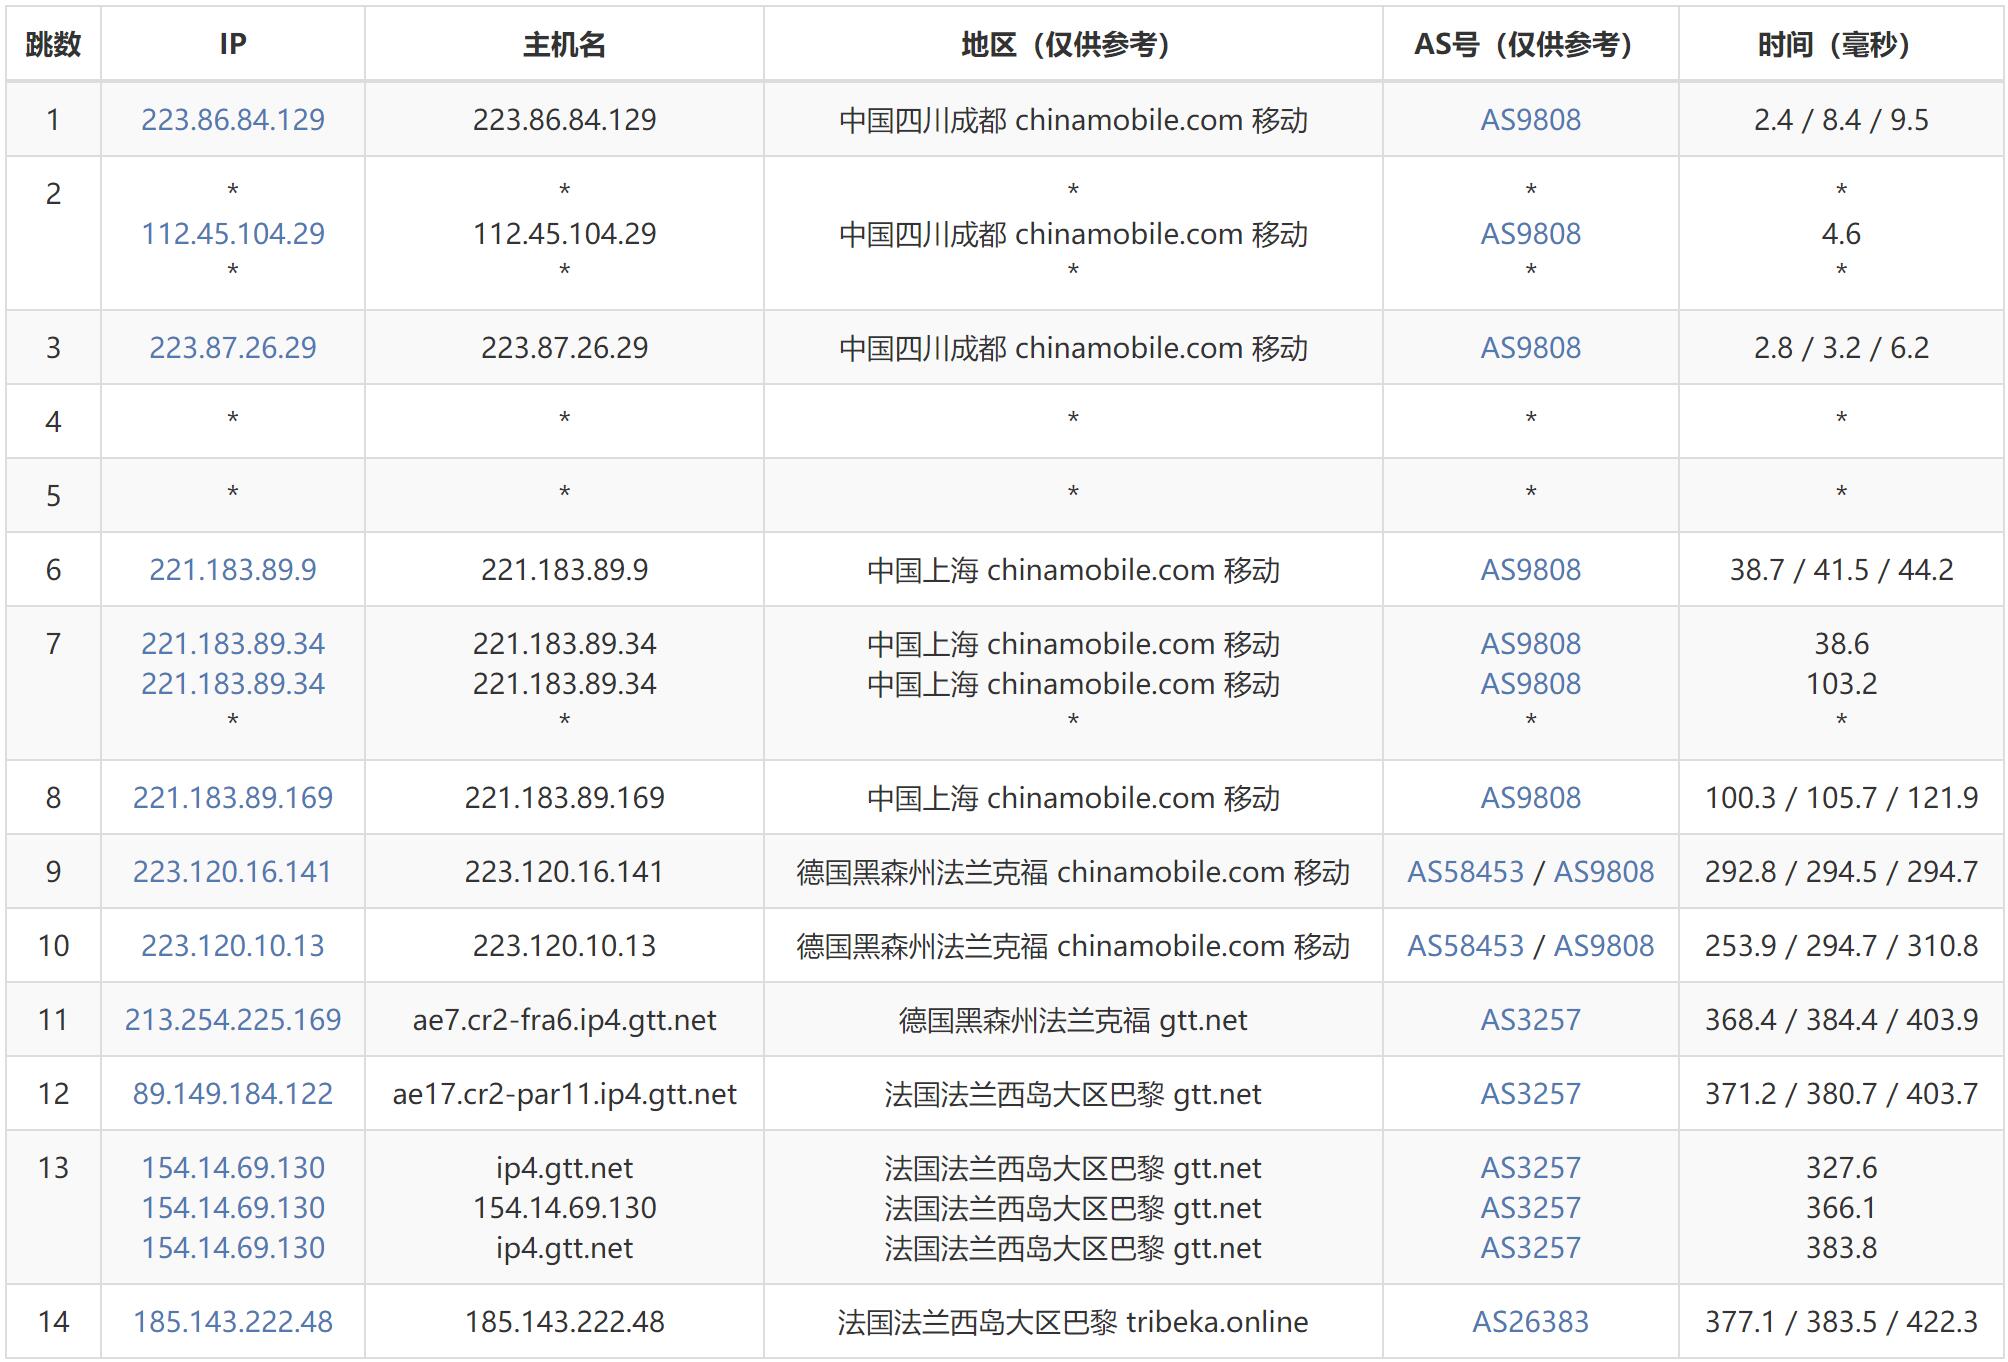Click AS9808 link in hop 2 row

[1531, 234]
